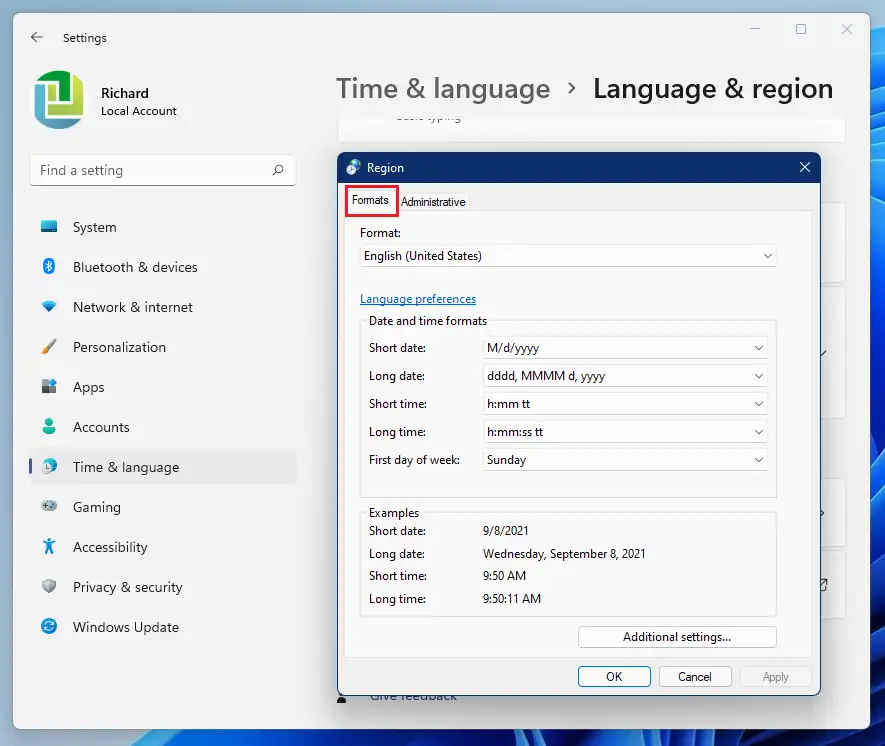Screen dimensions: 885x746
Task: Click the Additional settings button
Action: [677, 637]
